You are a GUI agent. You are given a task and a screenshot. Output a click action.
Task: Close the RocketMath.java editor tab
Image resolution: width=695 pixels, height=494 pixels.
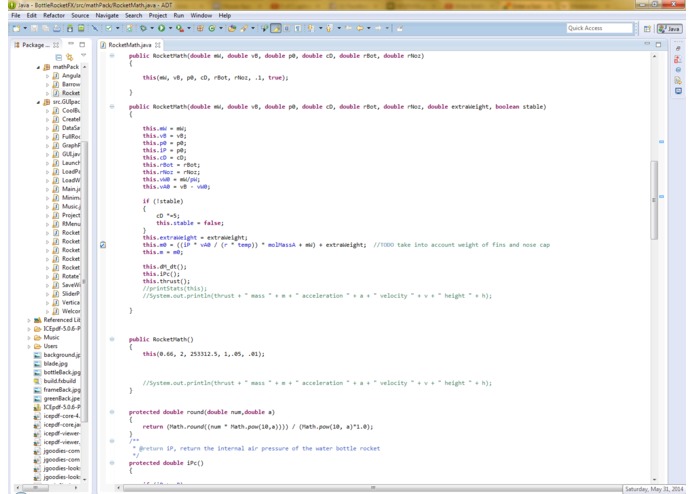pyautogui.click(x=158, y=45)
